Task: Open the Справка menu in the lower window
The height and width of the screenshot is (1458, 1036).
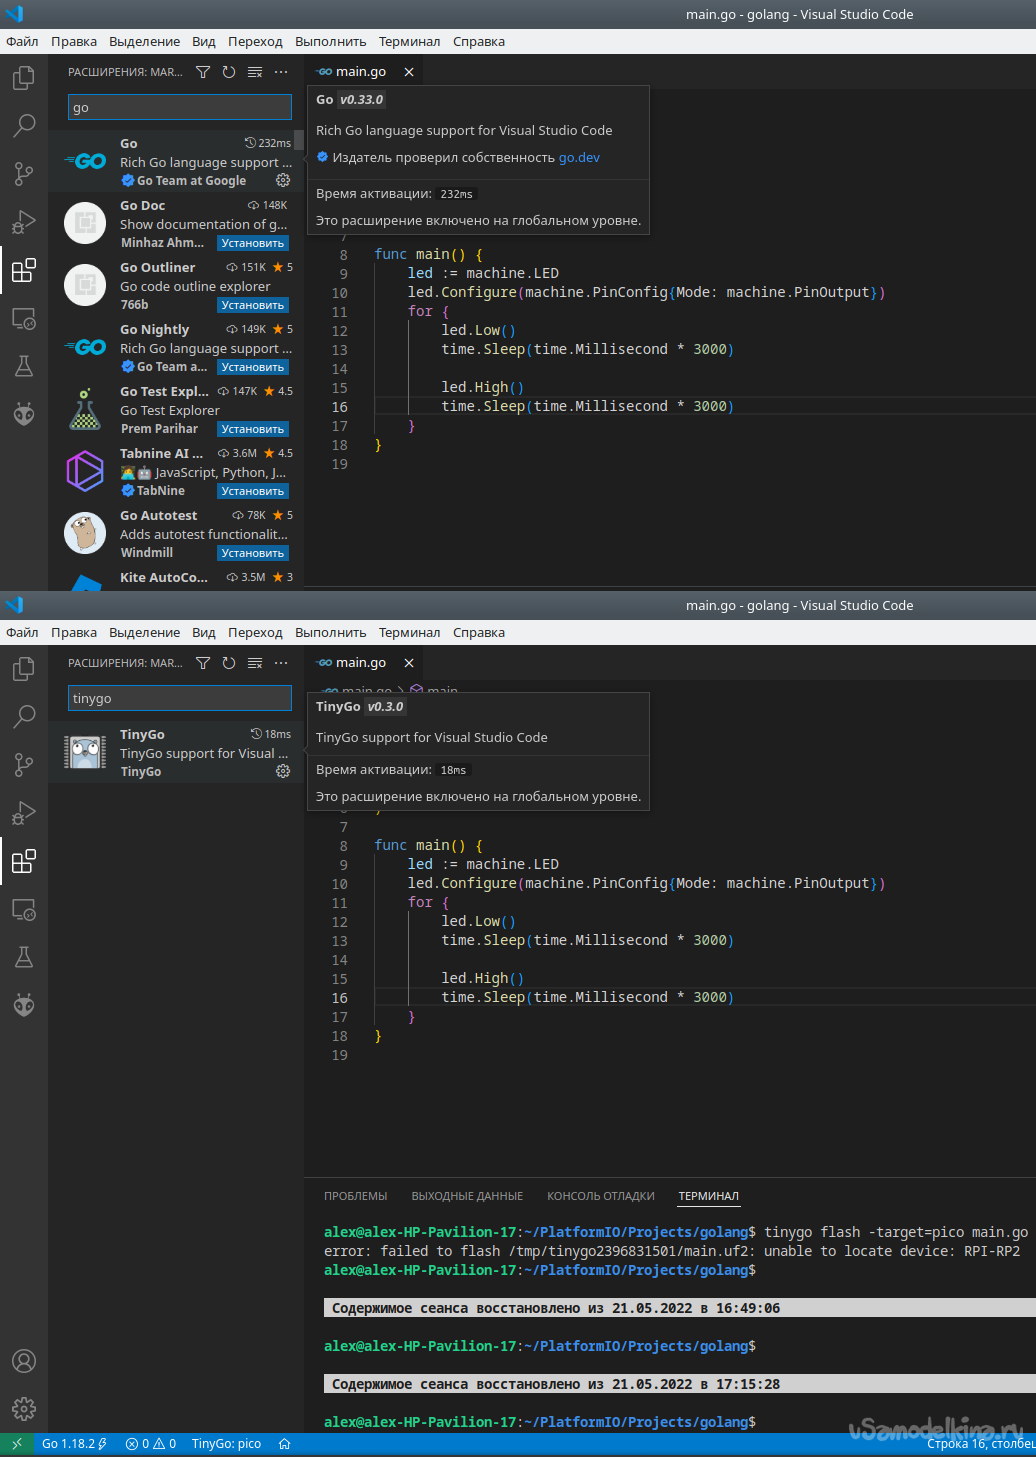Action: tap(479, 633)
